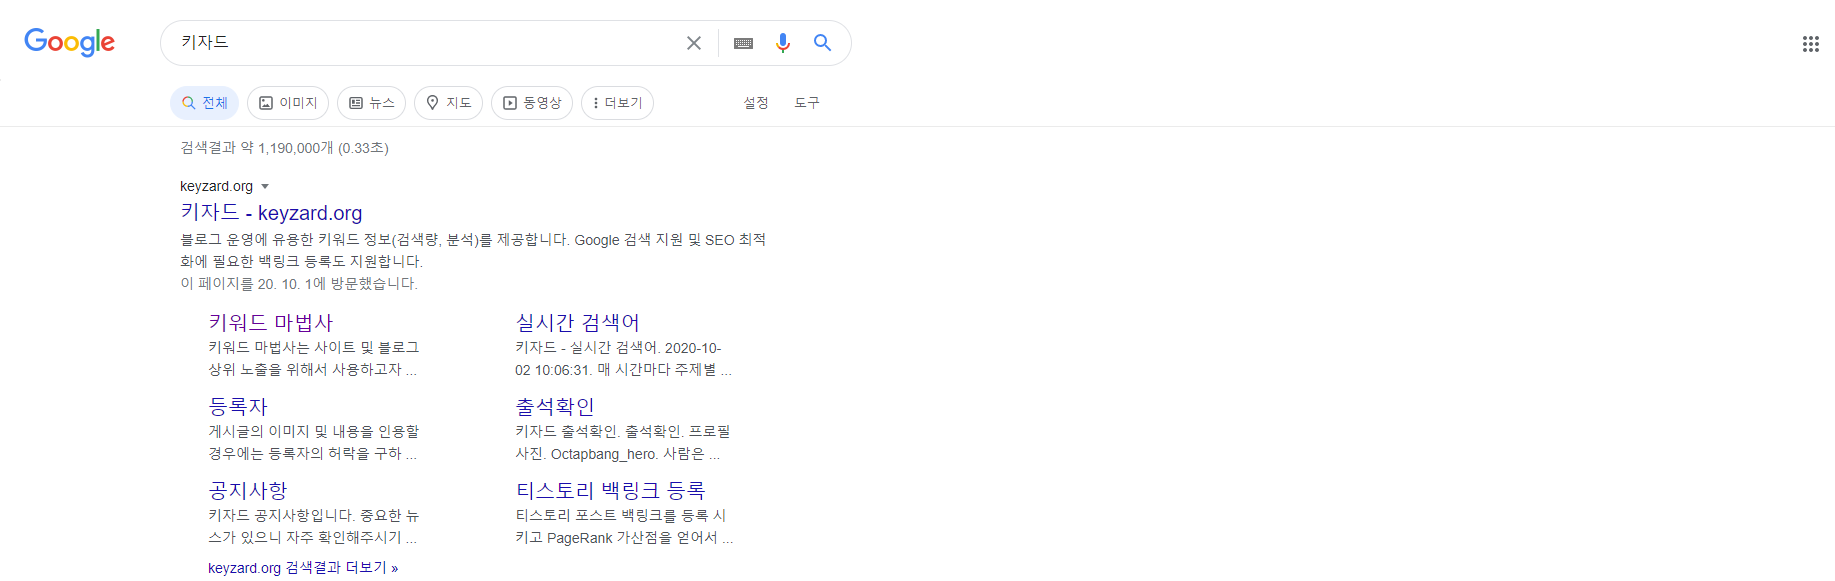This screenshot has height=581, width=1835.
Task: Open the 설정 menu
Action: pyautogui.click(x=756, y=103)
